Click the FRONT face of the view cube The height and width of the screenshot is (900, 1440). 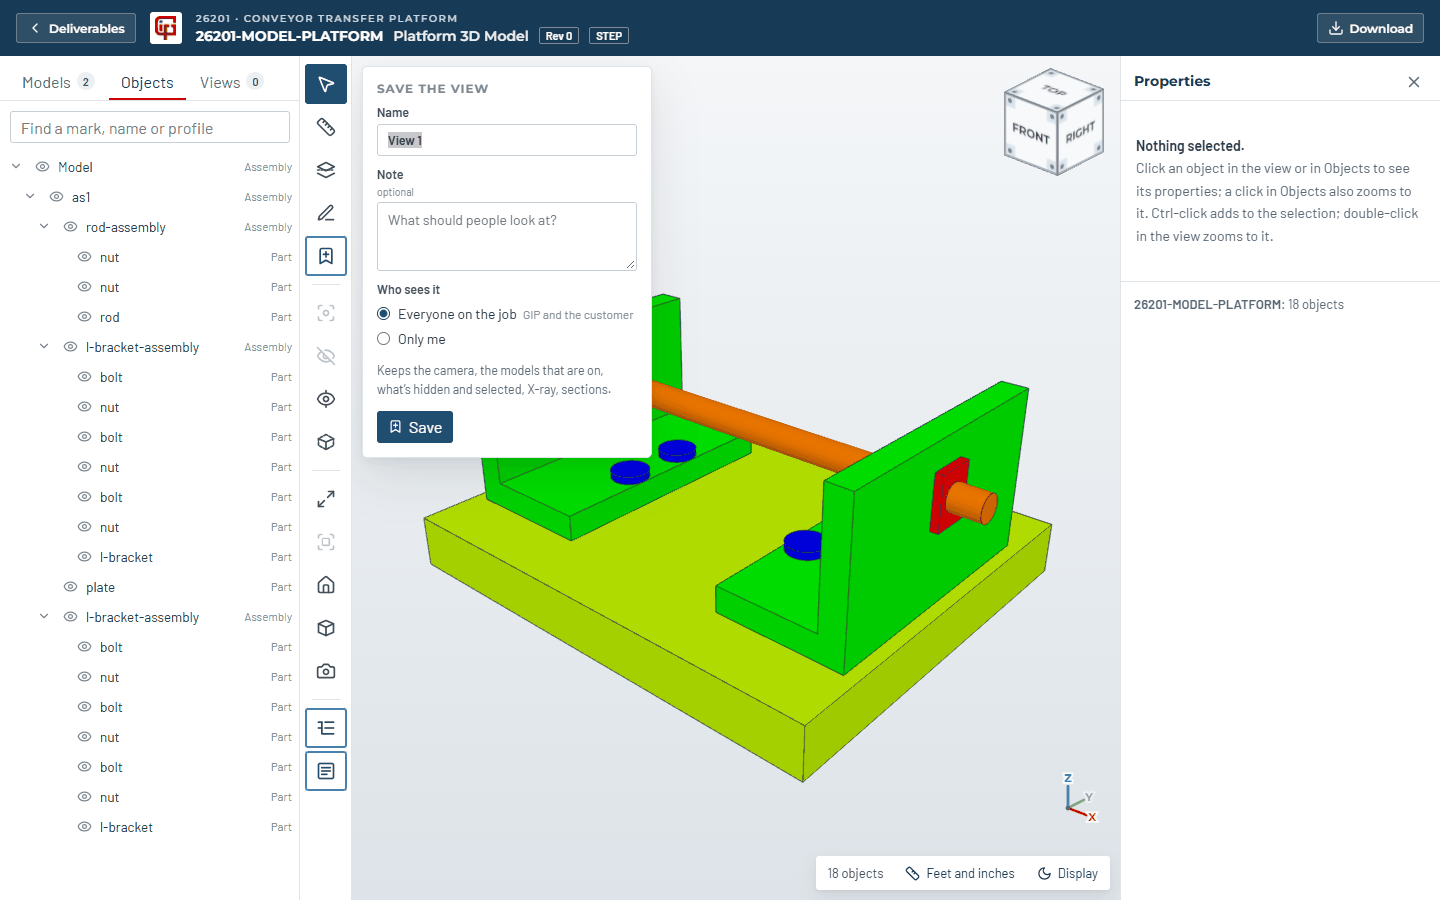point(1031,134)
